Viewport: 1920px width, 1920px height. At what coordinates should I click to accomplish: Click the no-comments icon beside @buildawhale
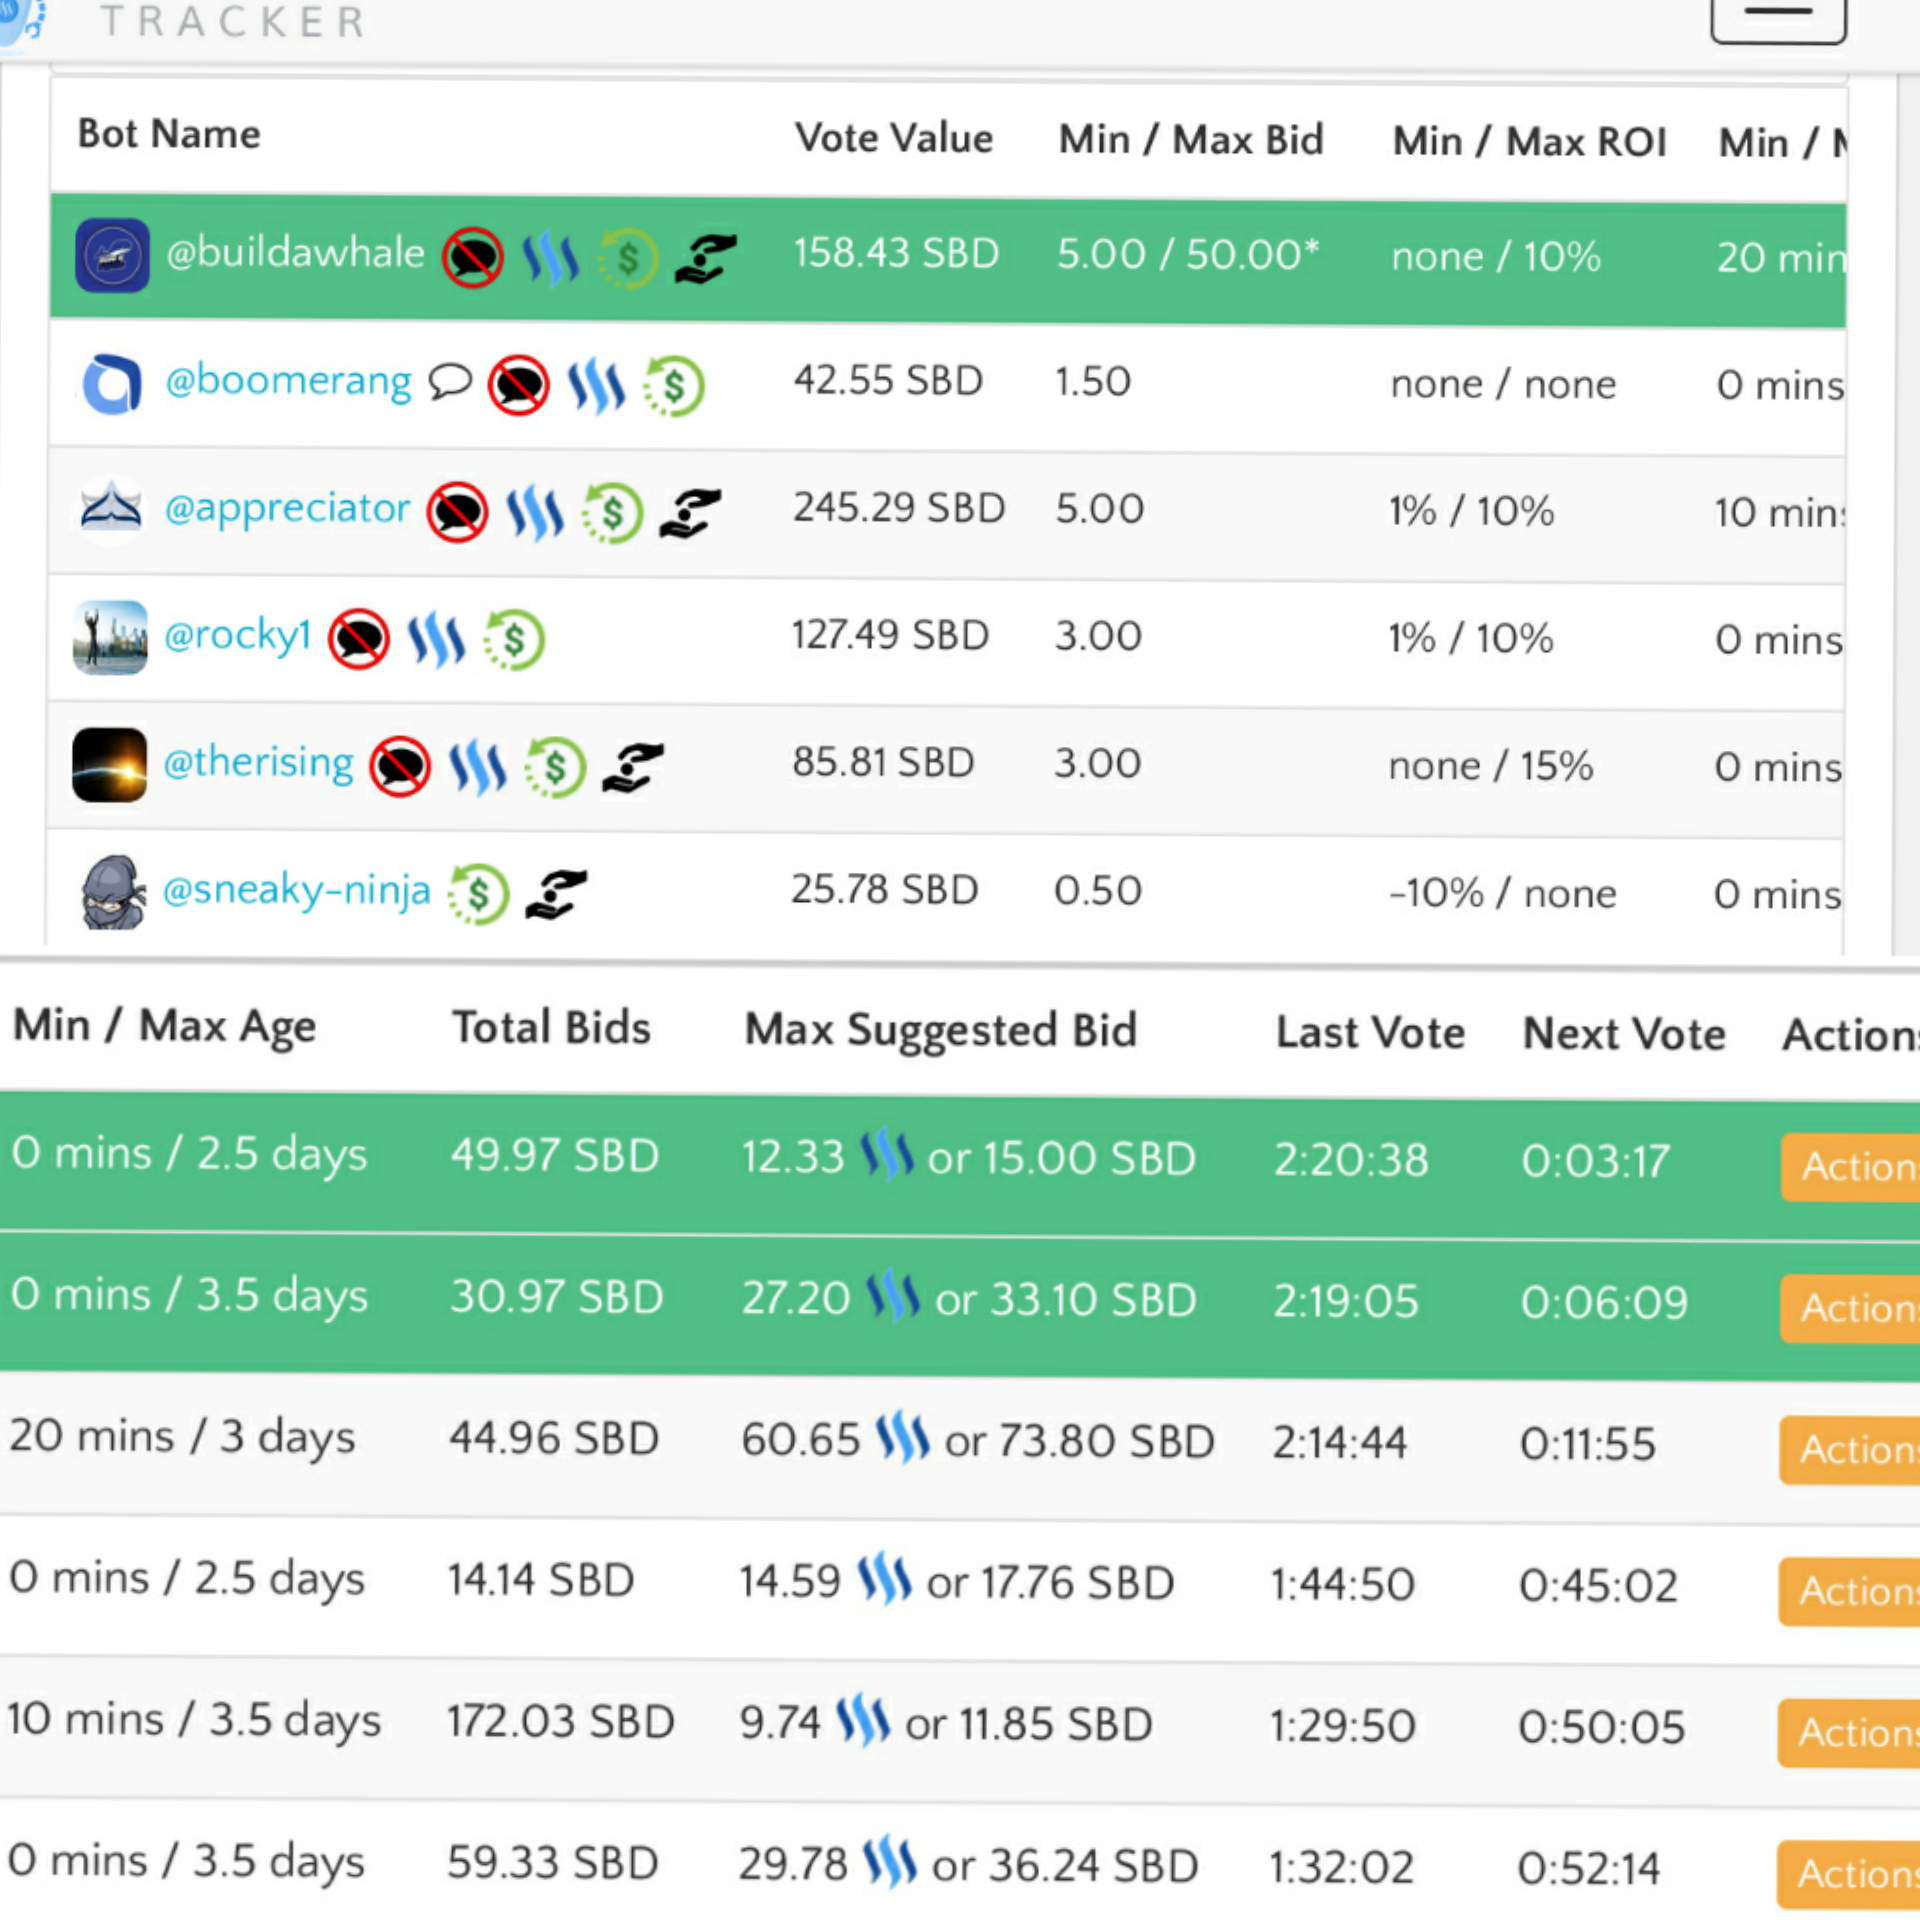tap(472, 257)
